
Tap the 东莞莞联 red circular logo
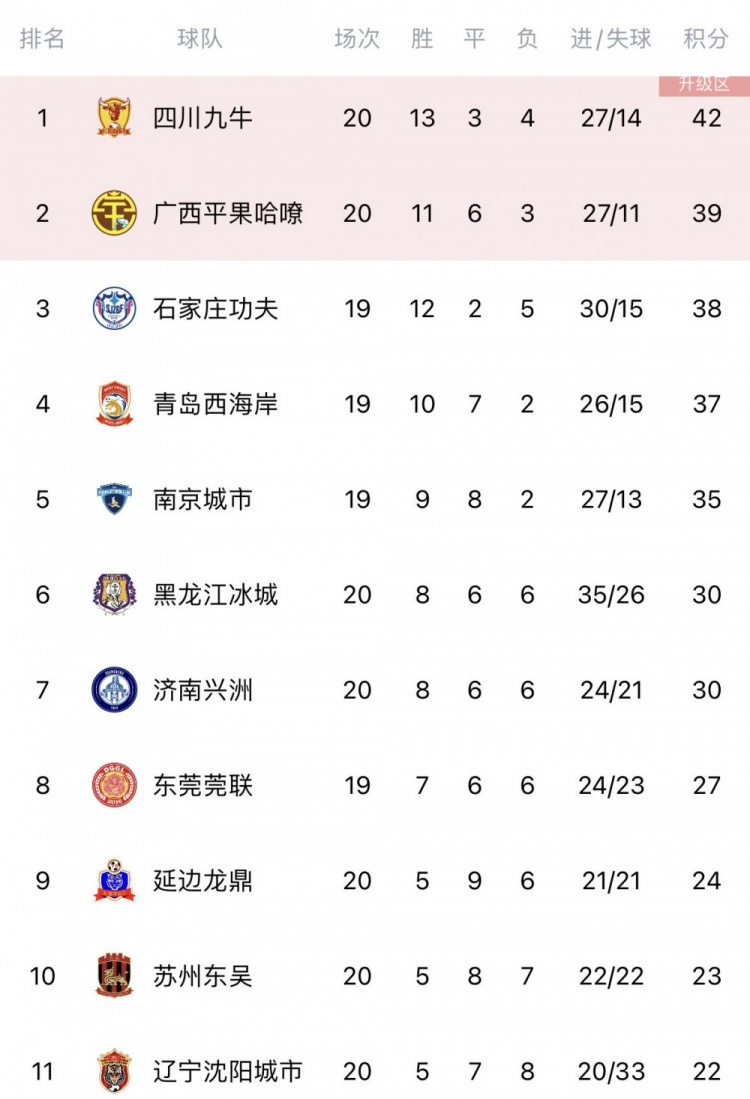point(114,785)
